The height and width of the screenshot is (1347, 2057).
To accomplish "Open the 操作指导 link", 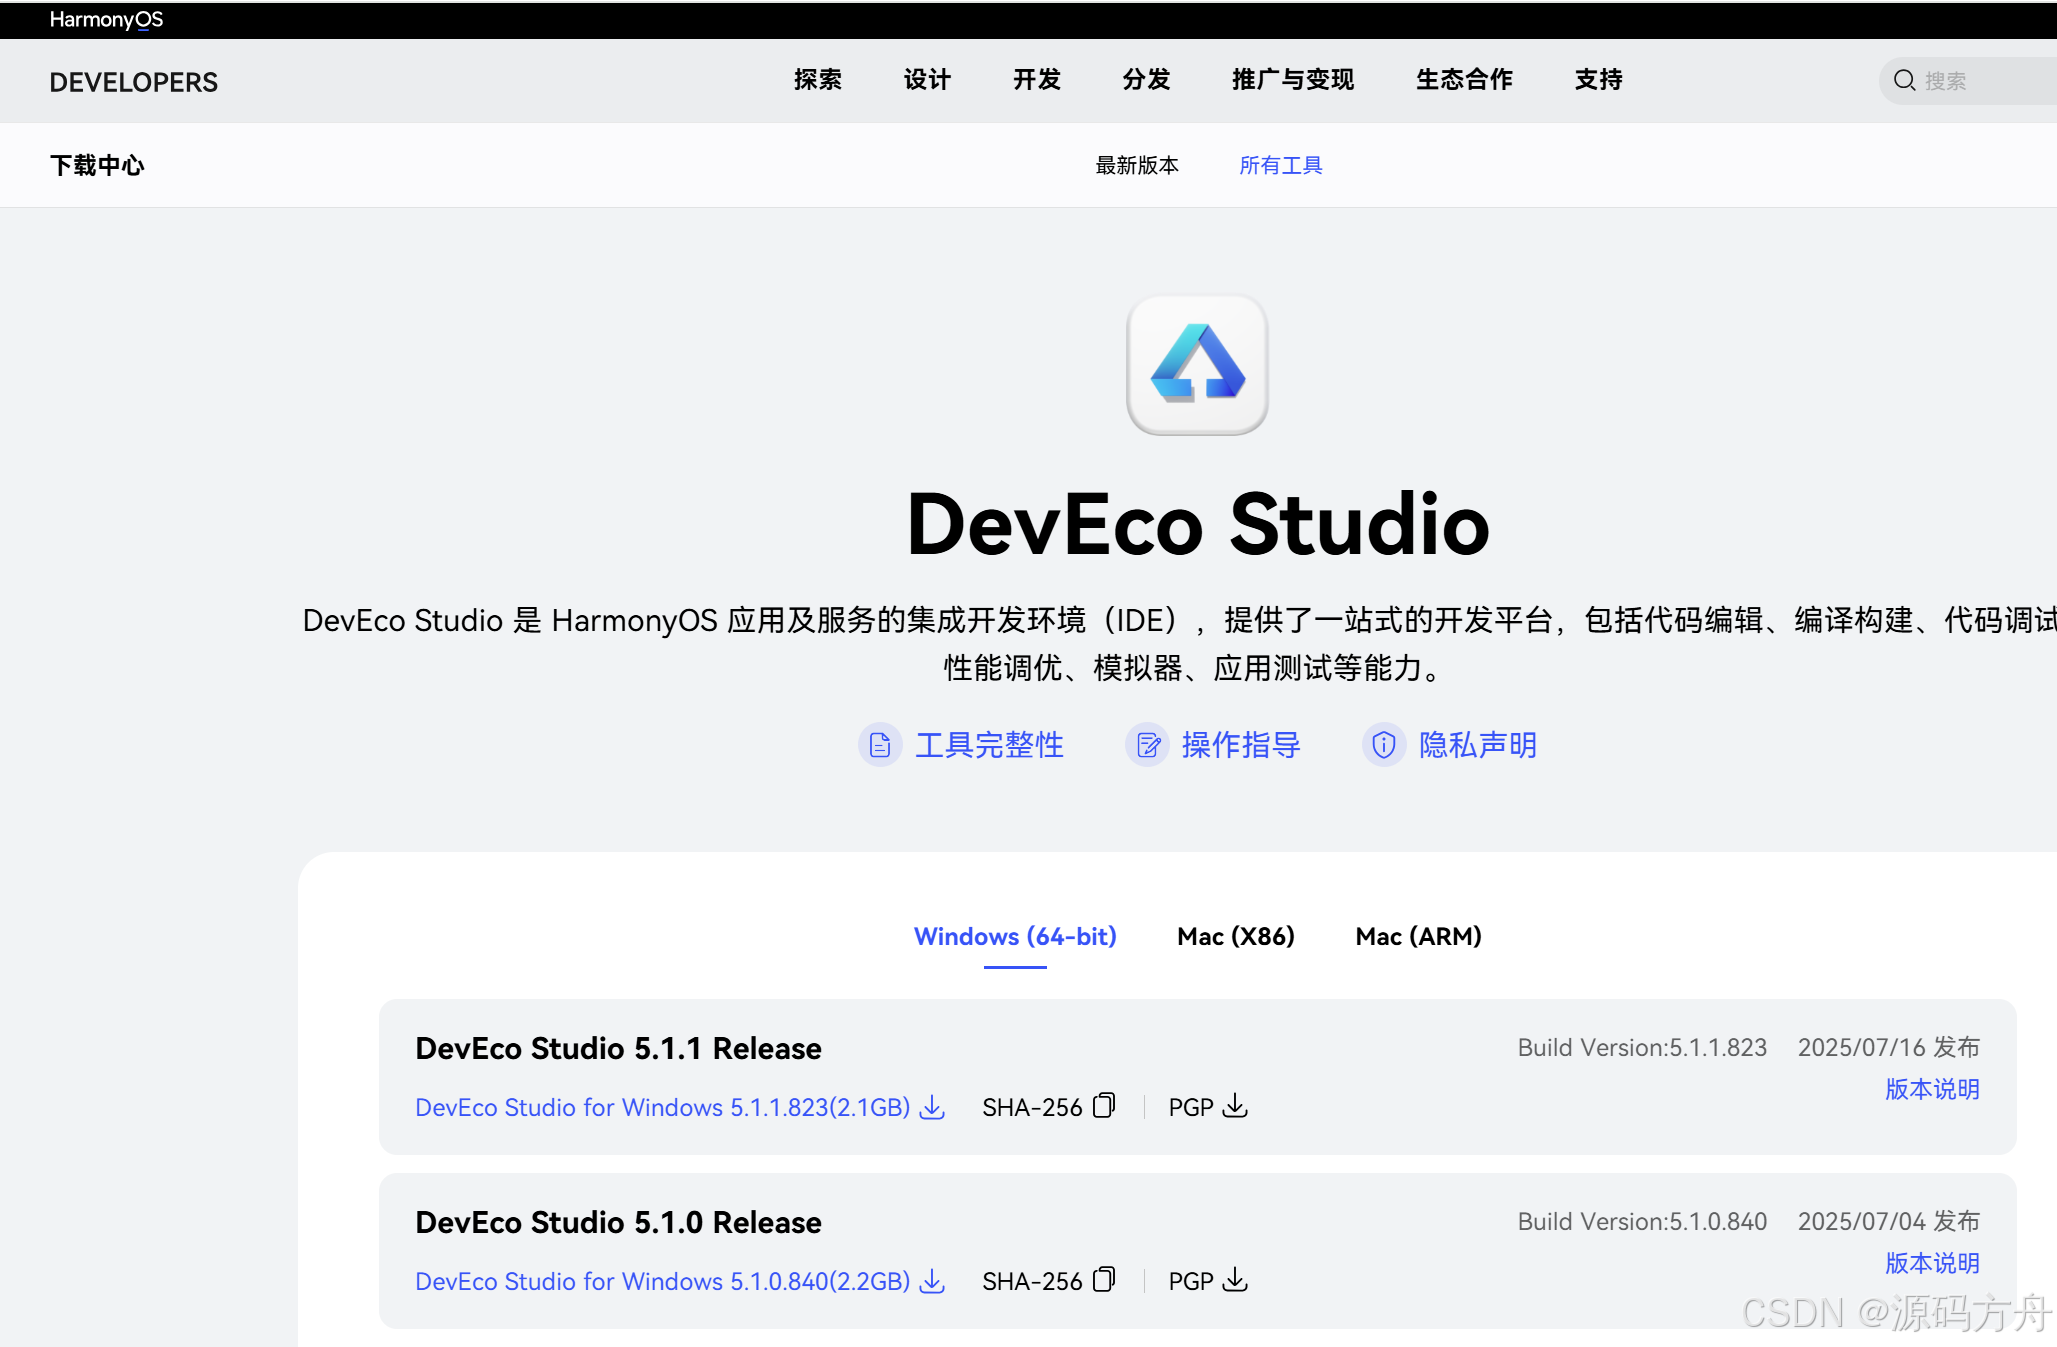I will click(x=1241, y=745).
